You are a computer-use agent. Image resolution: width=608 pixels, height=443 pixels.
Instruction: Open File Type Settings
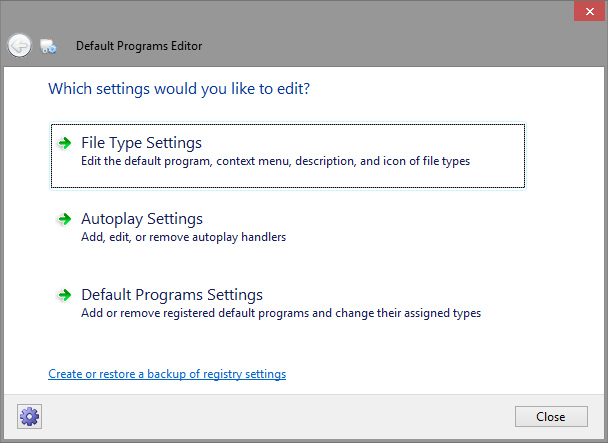point(141,143)
